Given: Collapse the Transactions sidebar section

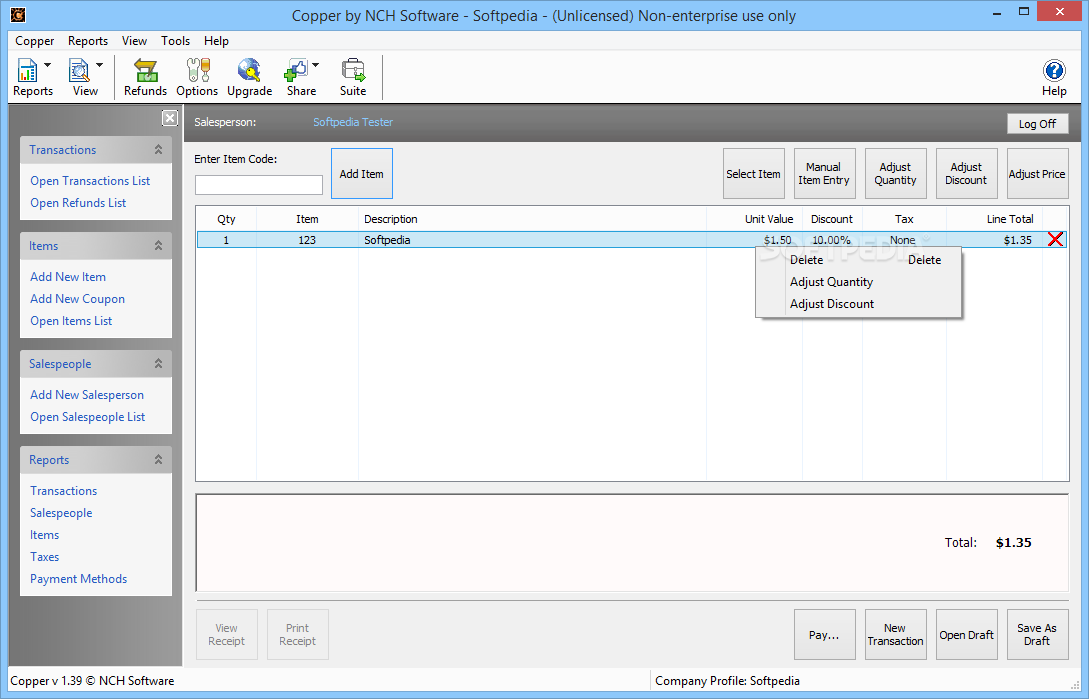Looking at the screenshot, I should coord(158,149).
